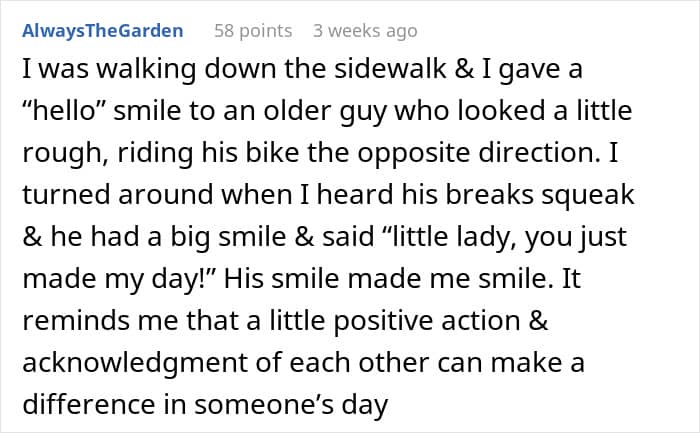
Task: Click the 58 points score label
Action: click(x=253, y=31)
